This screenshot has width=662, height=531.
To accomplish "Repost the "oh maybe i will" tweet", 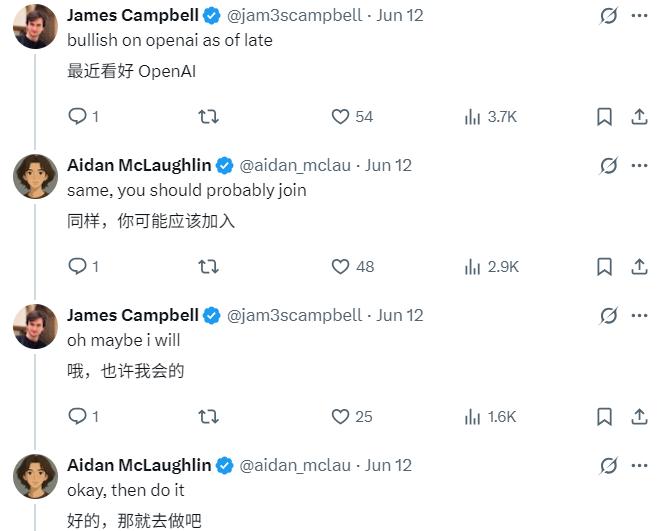I will tap(209, 417).
